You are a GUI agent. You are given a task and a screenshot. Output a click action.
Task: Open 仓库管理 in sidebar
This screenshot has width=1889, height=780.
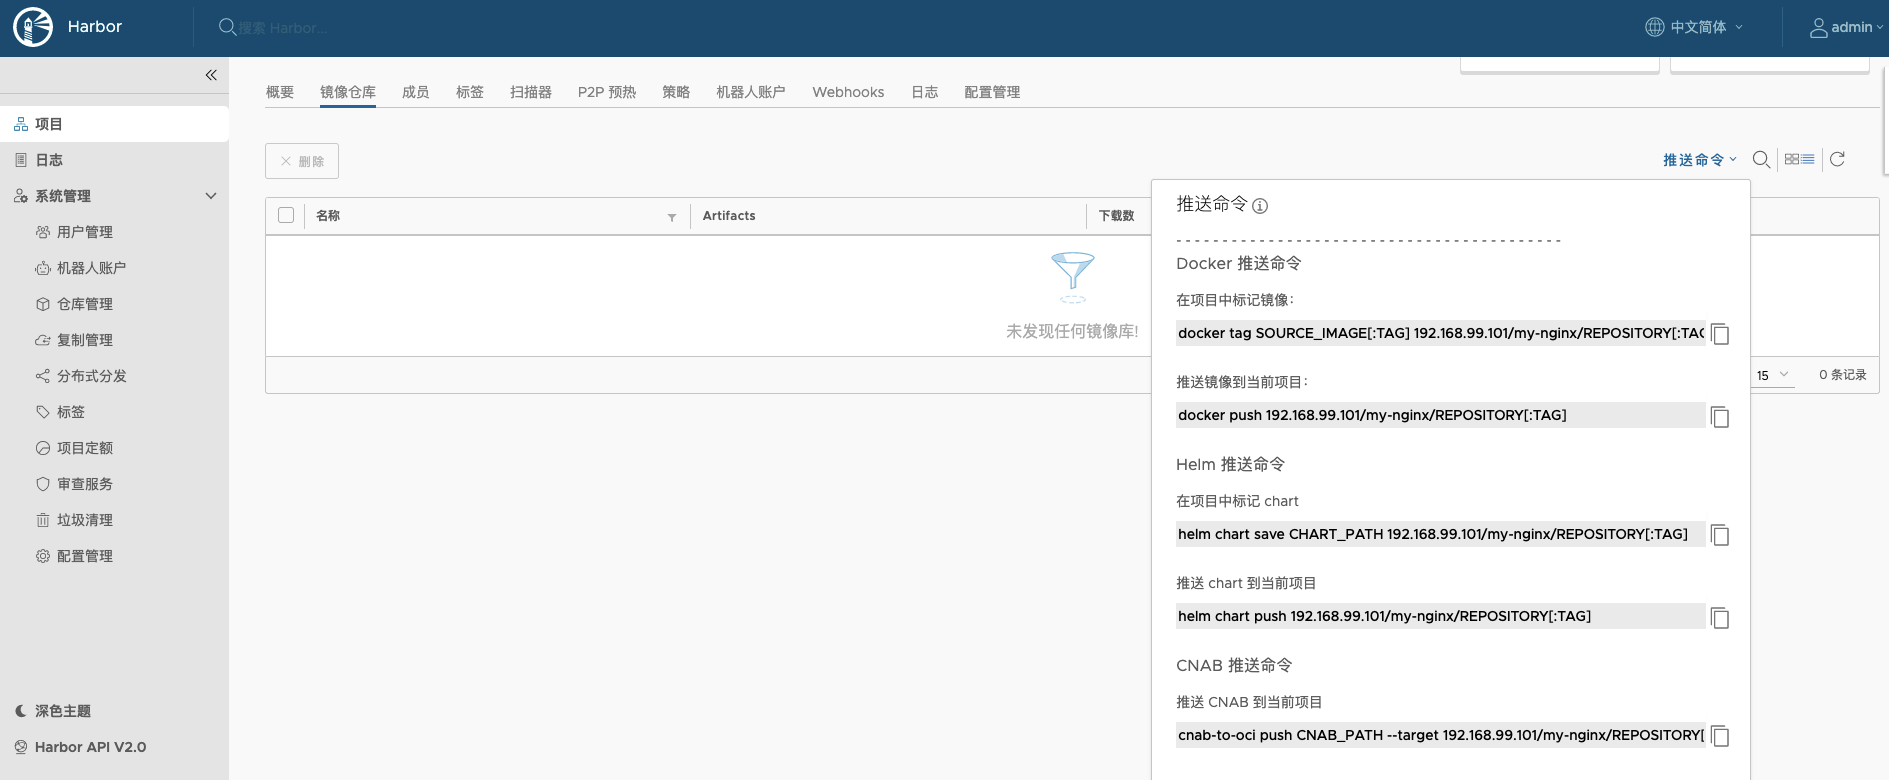pos(85,304)
